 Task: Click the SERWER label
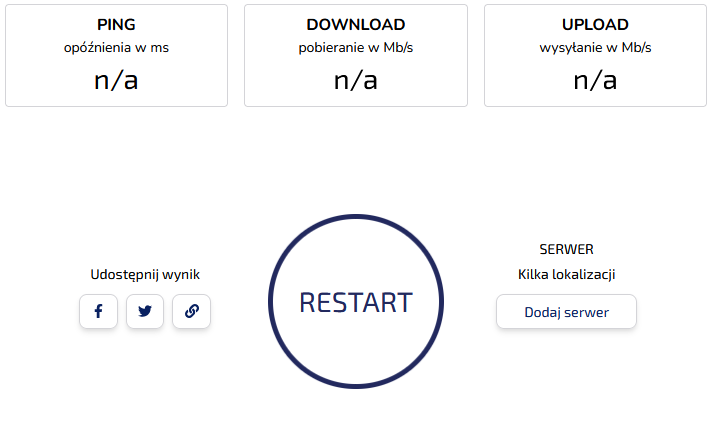click(566, 249)
